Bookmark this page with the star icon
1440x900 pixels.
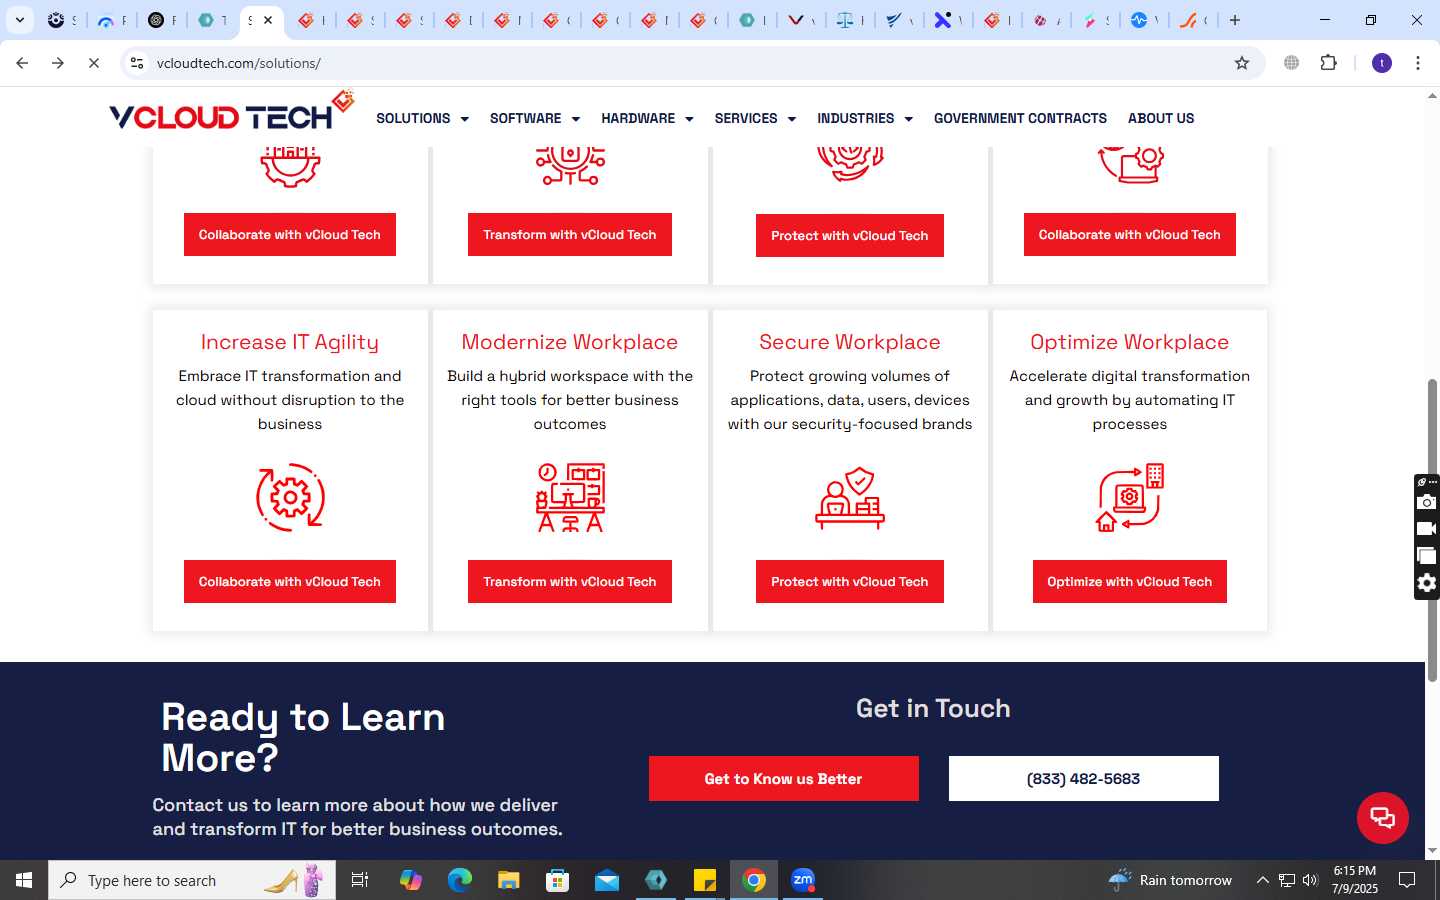click(1242, 63)
